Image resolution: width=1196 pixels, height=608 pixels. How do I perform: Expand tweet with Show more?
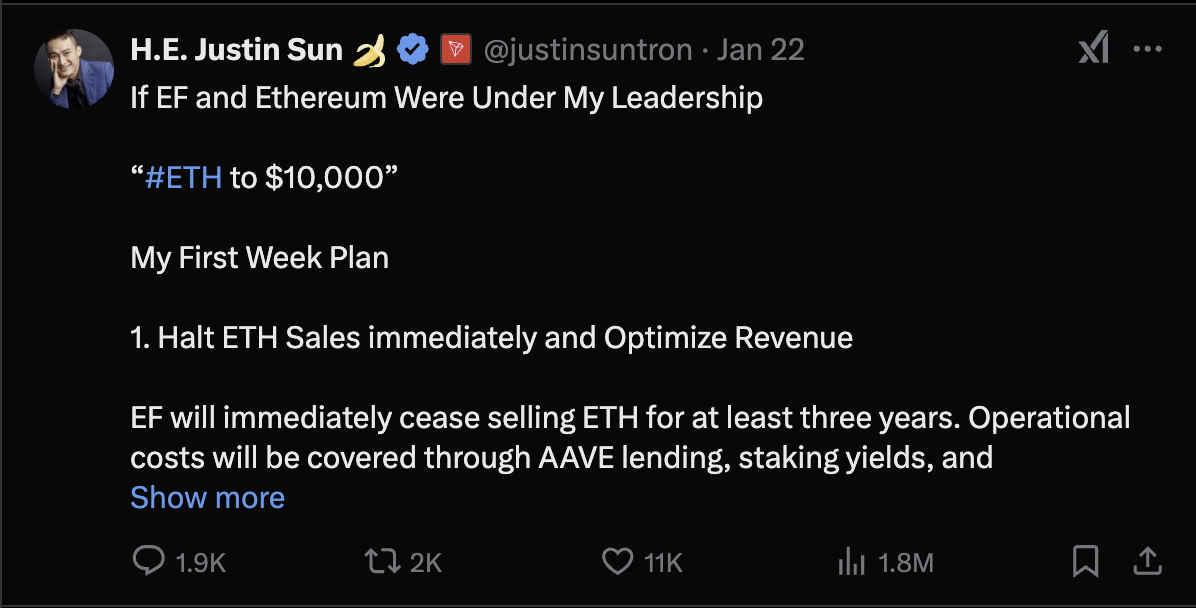click(207, 497)
